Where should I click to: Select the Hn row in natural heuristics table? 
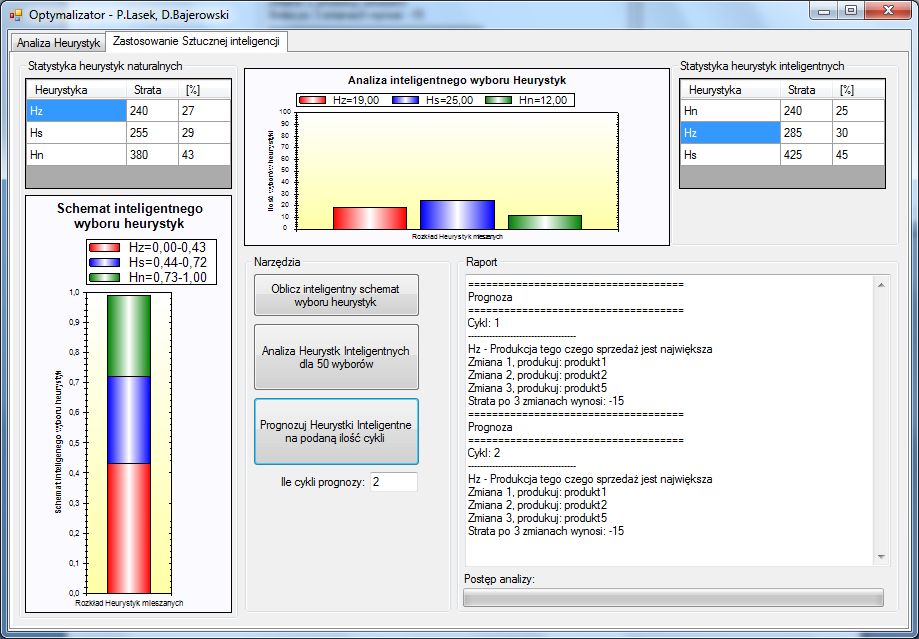click(128, 155)
